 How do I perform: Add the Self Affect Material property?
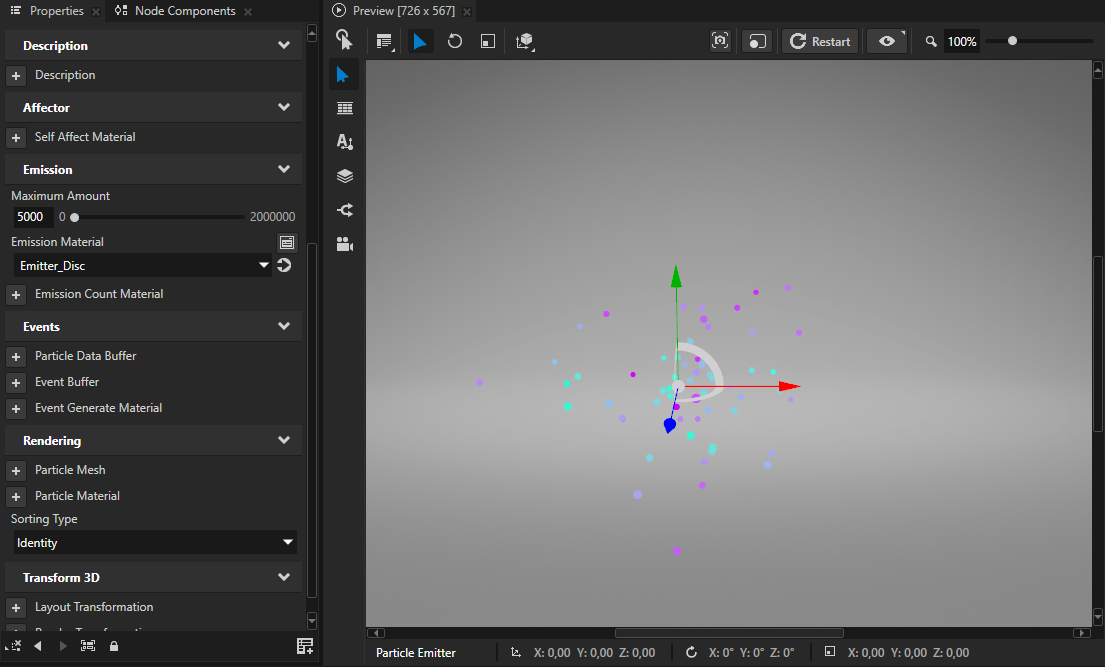tap(16, 137)
